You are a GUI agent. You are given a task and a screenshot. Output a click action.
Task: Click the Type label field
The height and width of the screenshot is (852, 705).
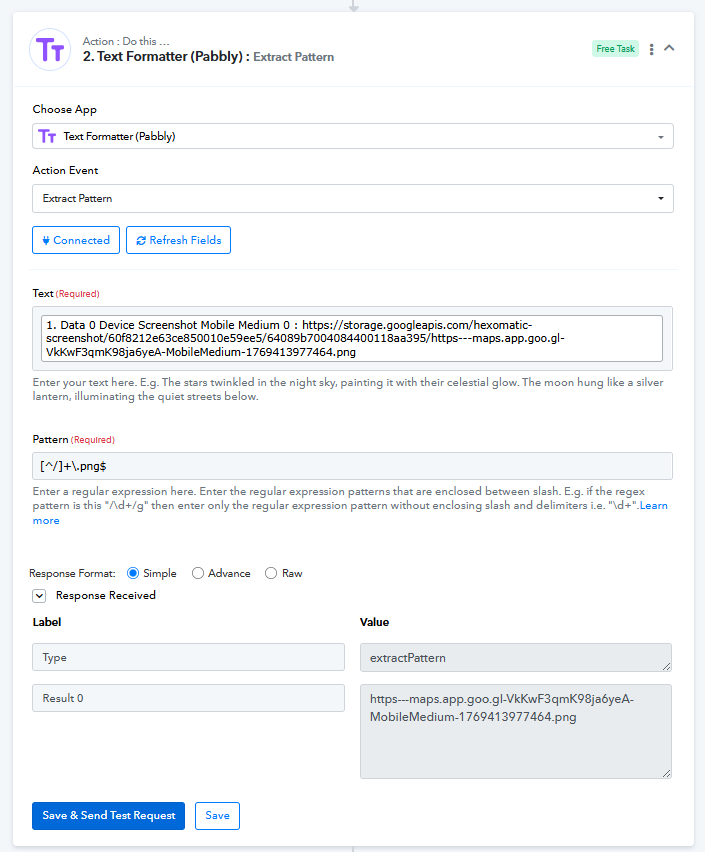click(x=188, y=657)
